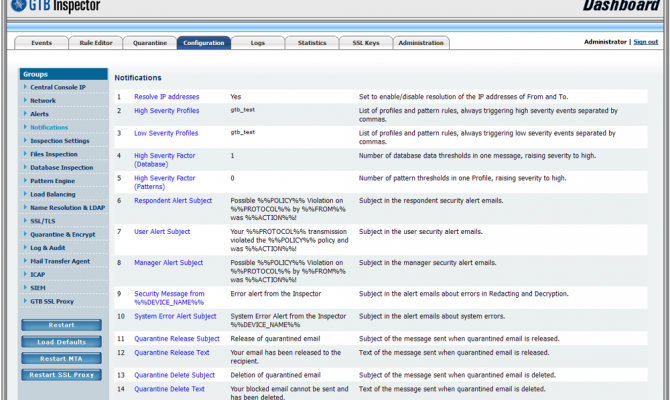
Task: Click the Restart button
Action: (x=62, y=325)
